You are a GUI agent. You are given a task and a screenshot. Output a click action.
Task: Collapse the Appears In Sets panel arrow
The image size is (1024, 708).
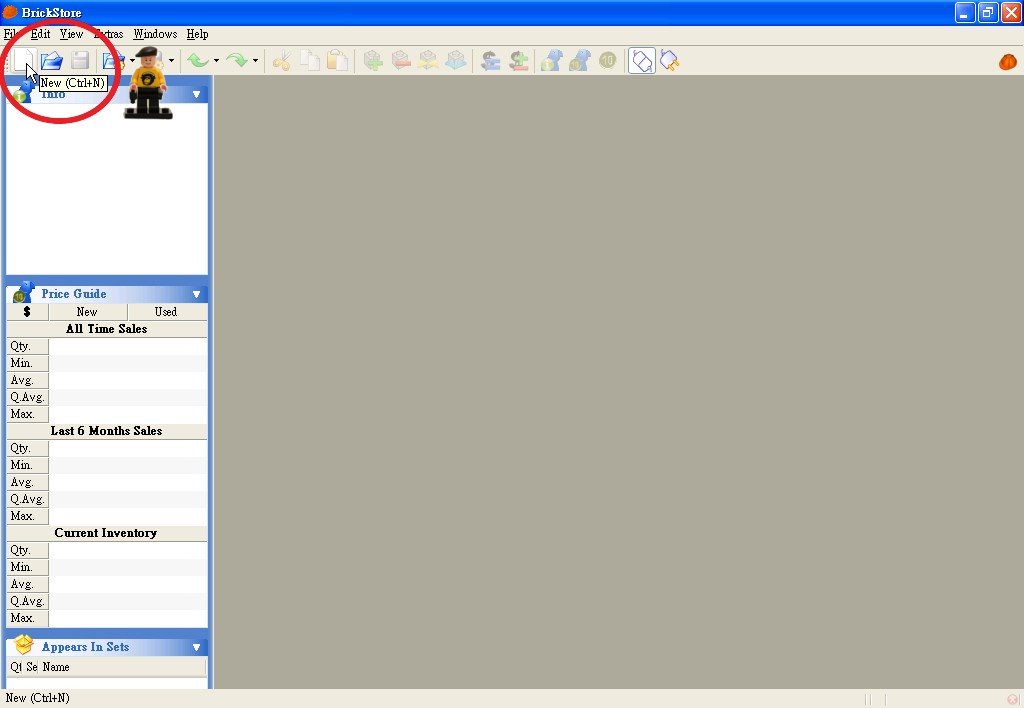[x=196, y=647]
